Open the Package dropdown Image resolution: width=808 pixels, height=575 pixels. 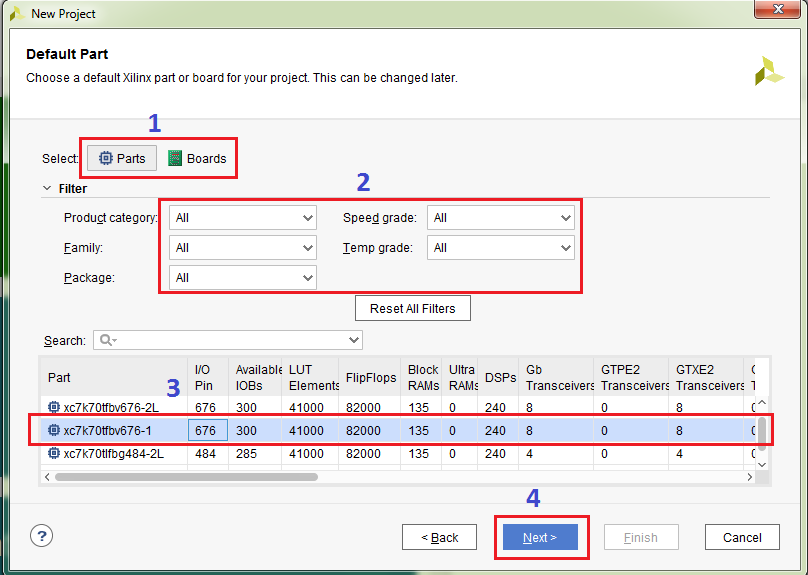point(243,278)
